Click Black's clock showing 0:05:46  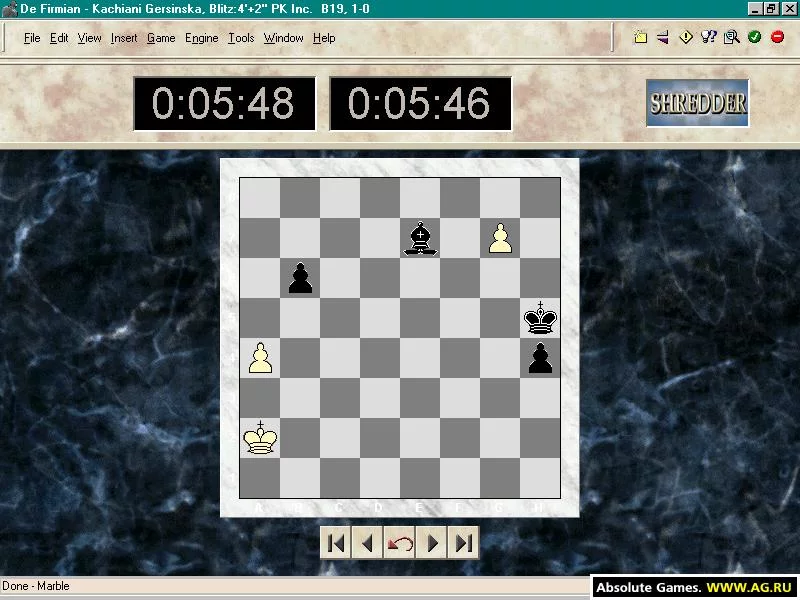[420, 104]
